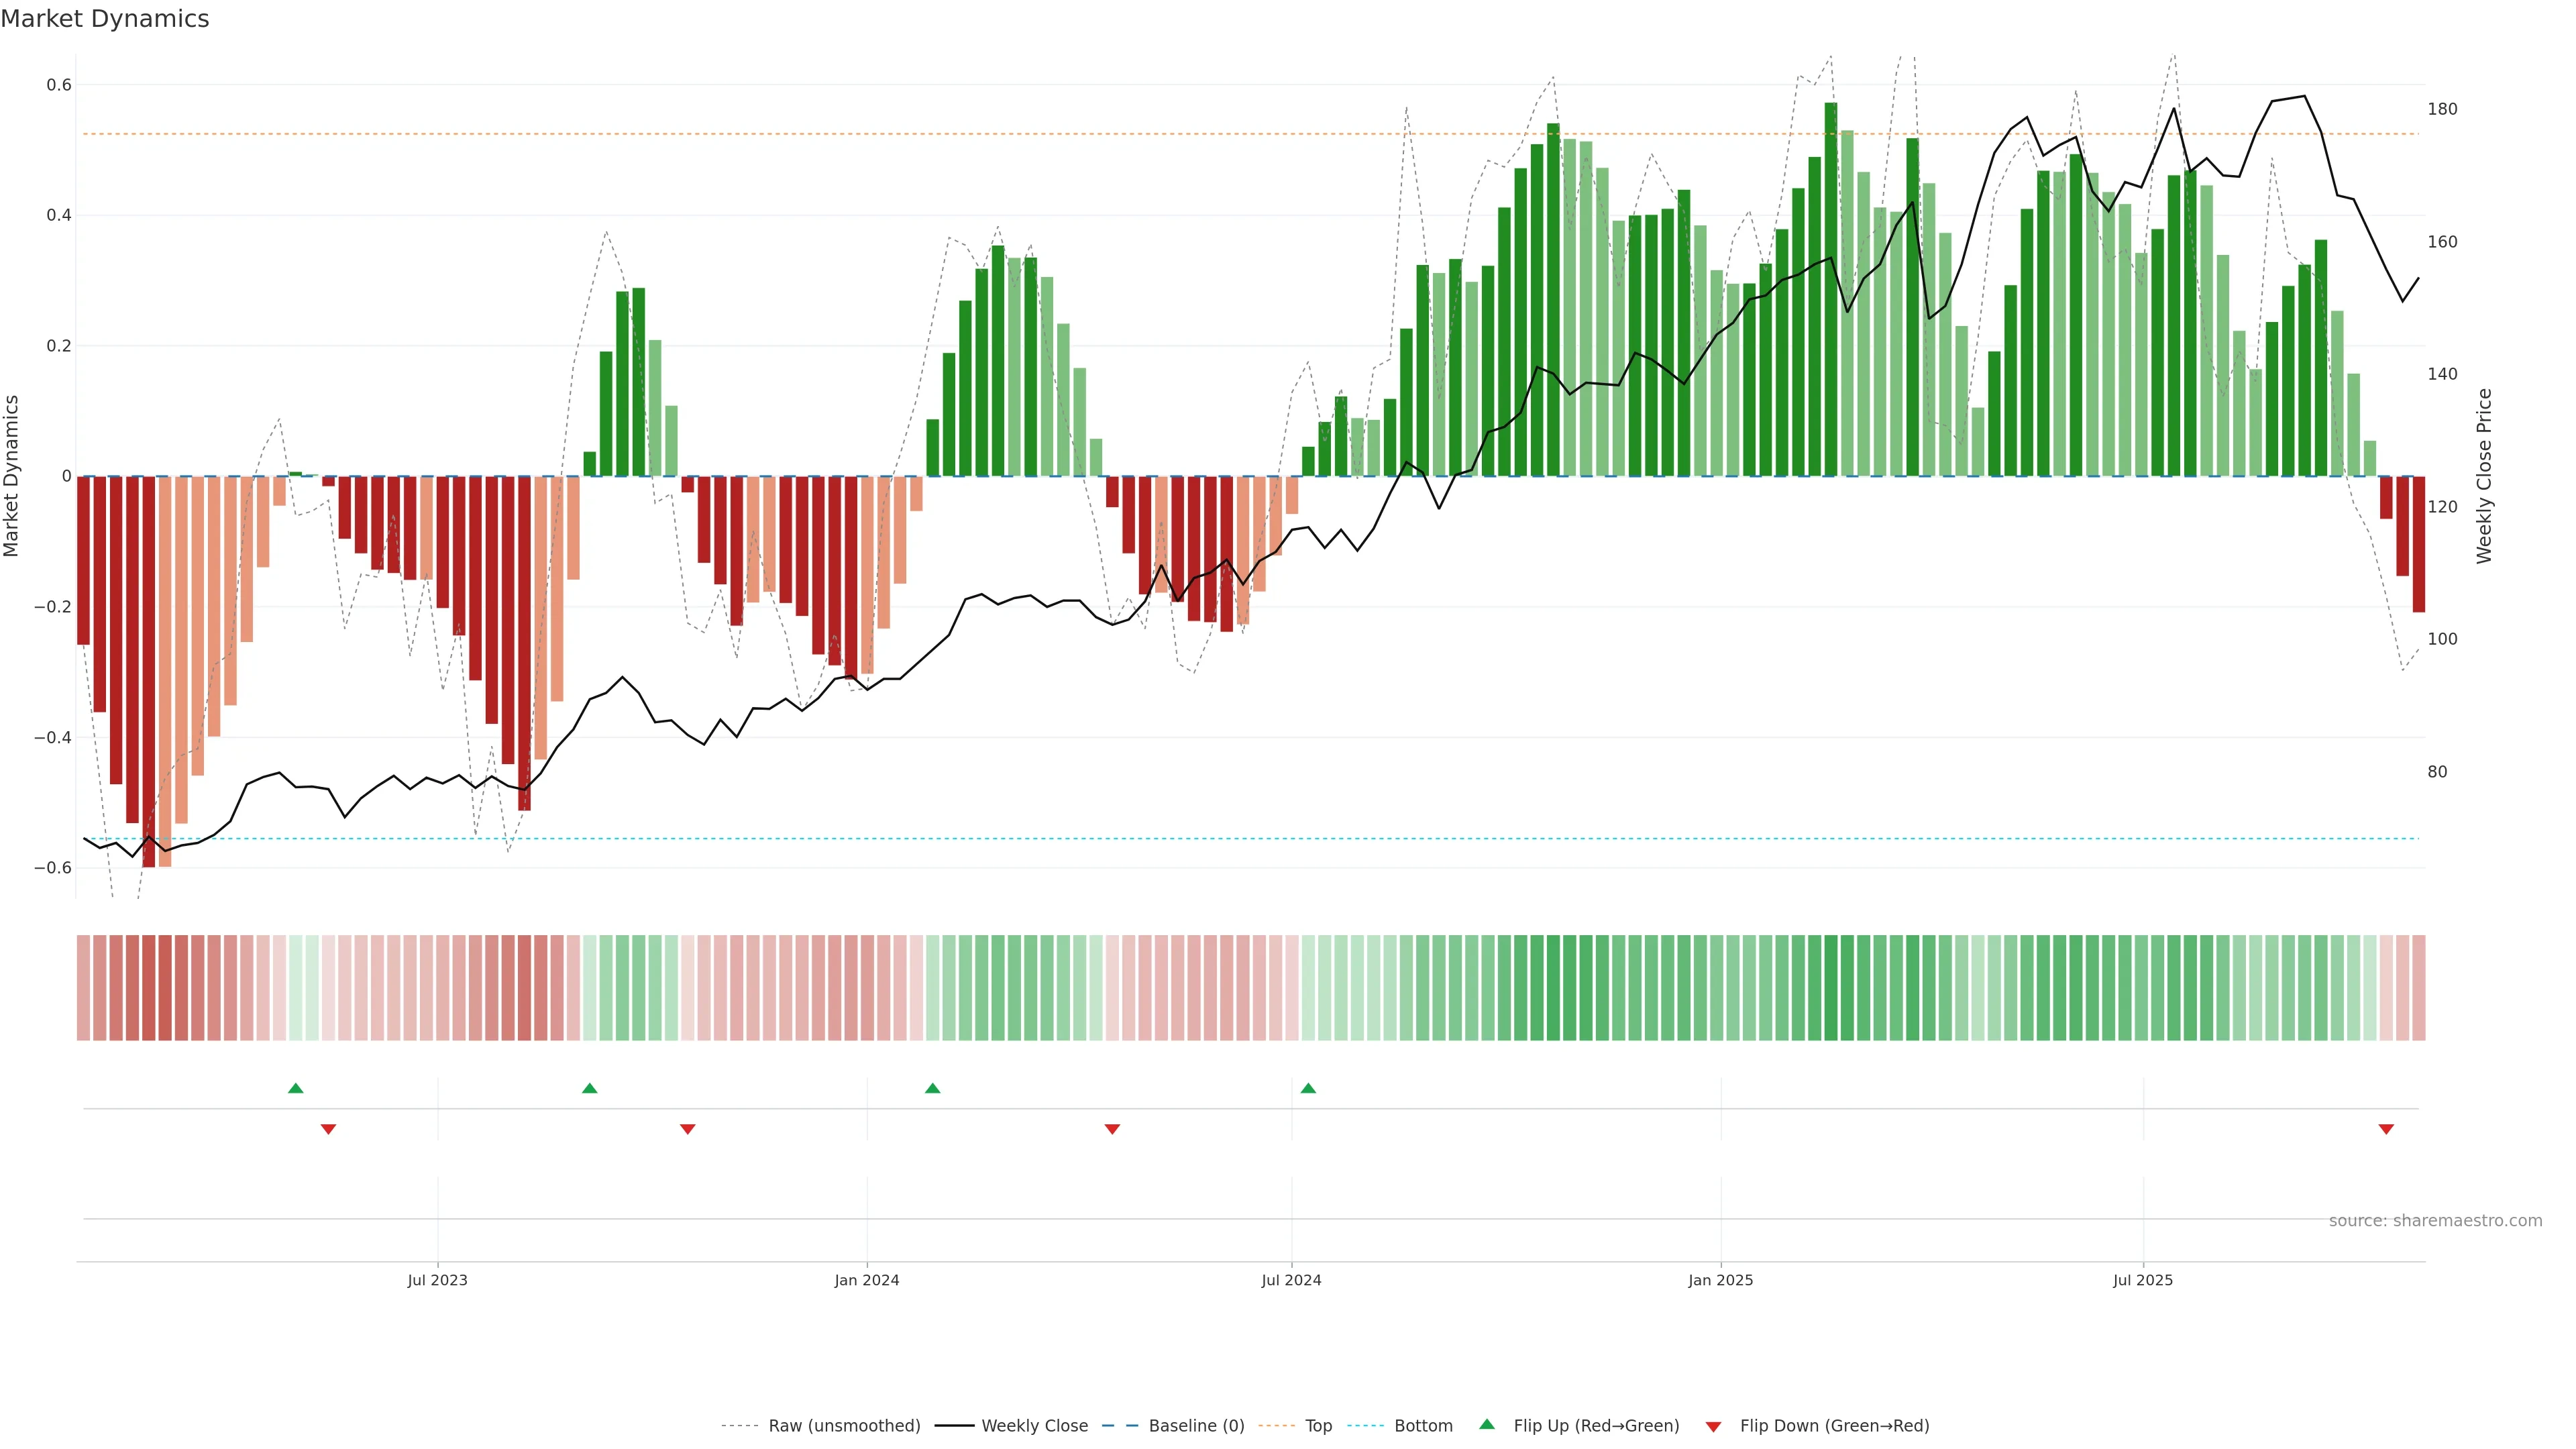Click the last red flip-down marker
The width and height of the screenshot is (2576, 1449).
click(2386, 1129)
